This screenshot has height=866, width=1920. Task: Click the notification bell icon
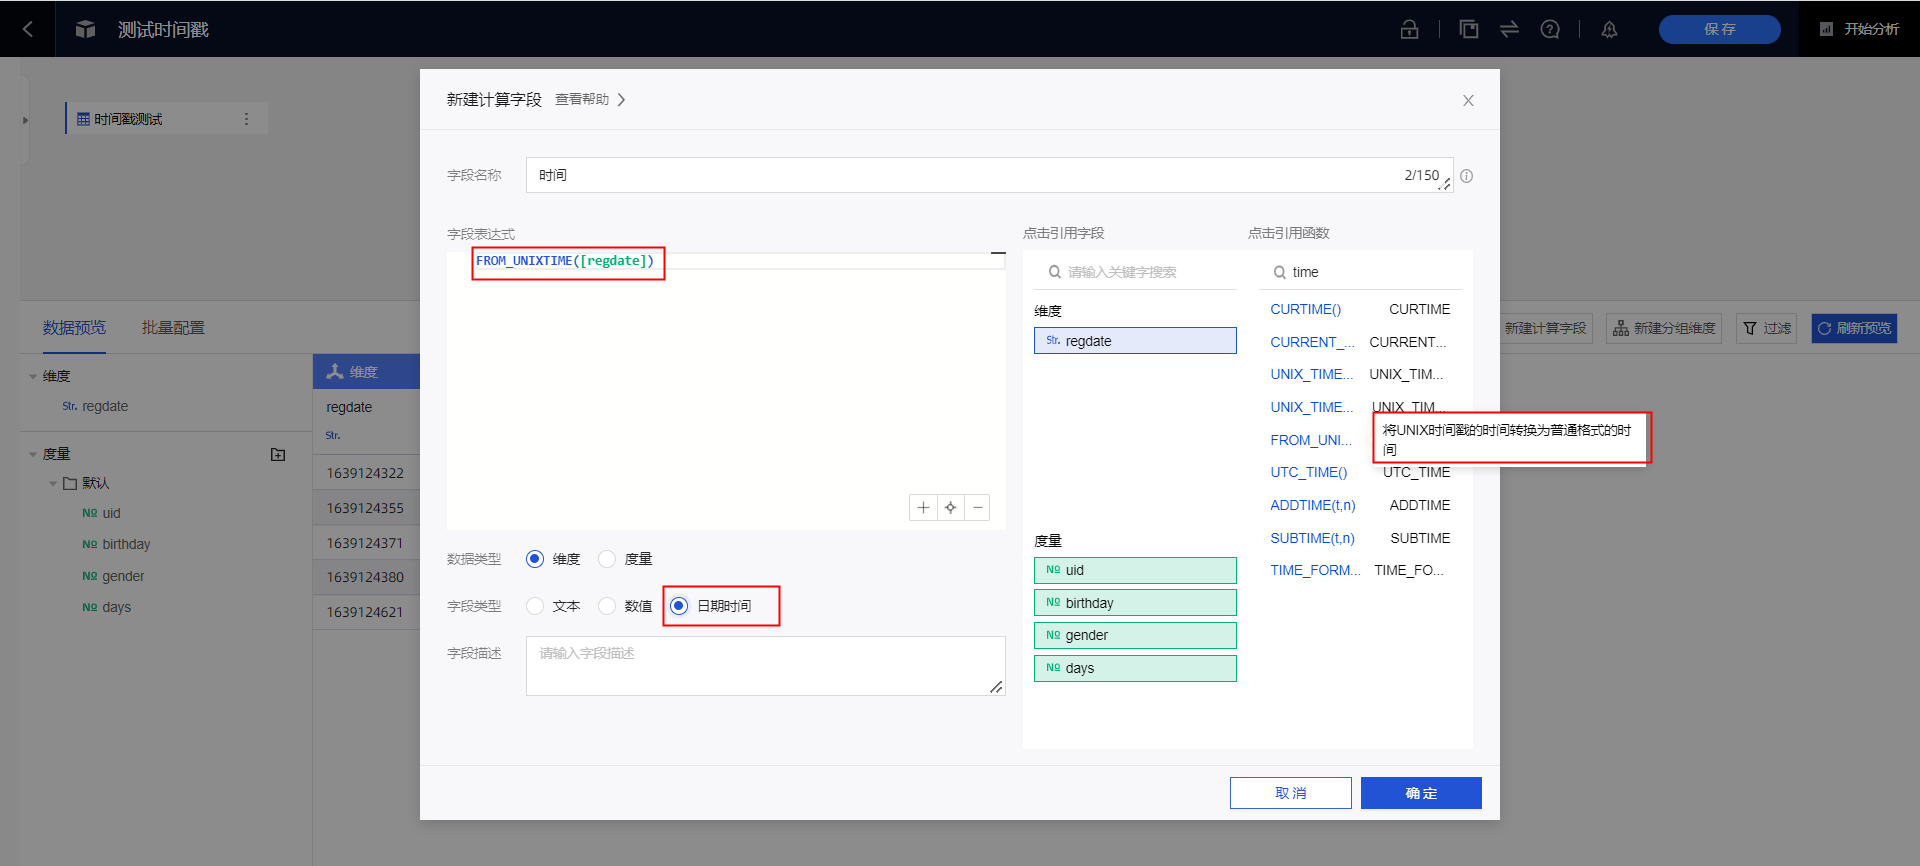(1609, 29)
